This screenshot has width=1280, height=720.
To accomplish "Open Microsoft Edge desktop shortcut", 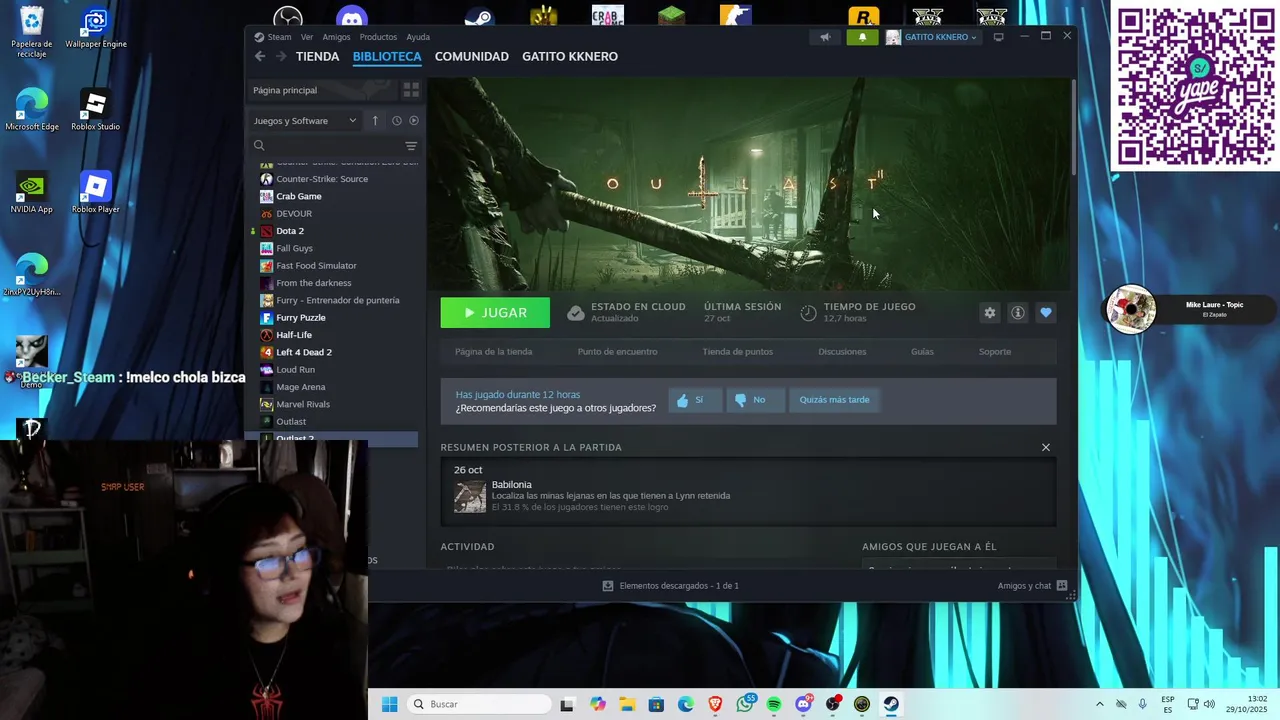I will tap(32, 110).
